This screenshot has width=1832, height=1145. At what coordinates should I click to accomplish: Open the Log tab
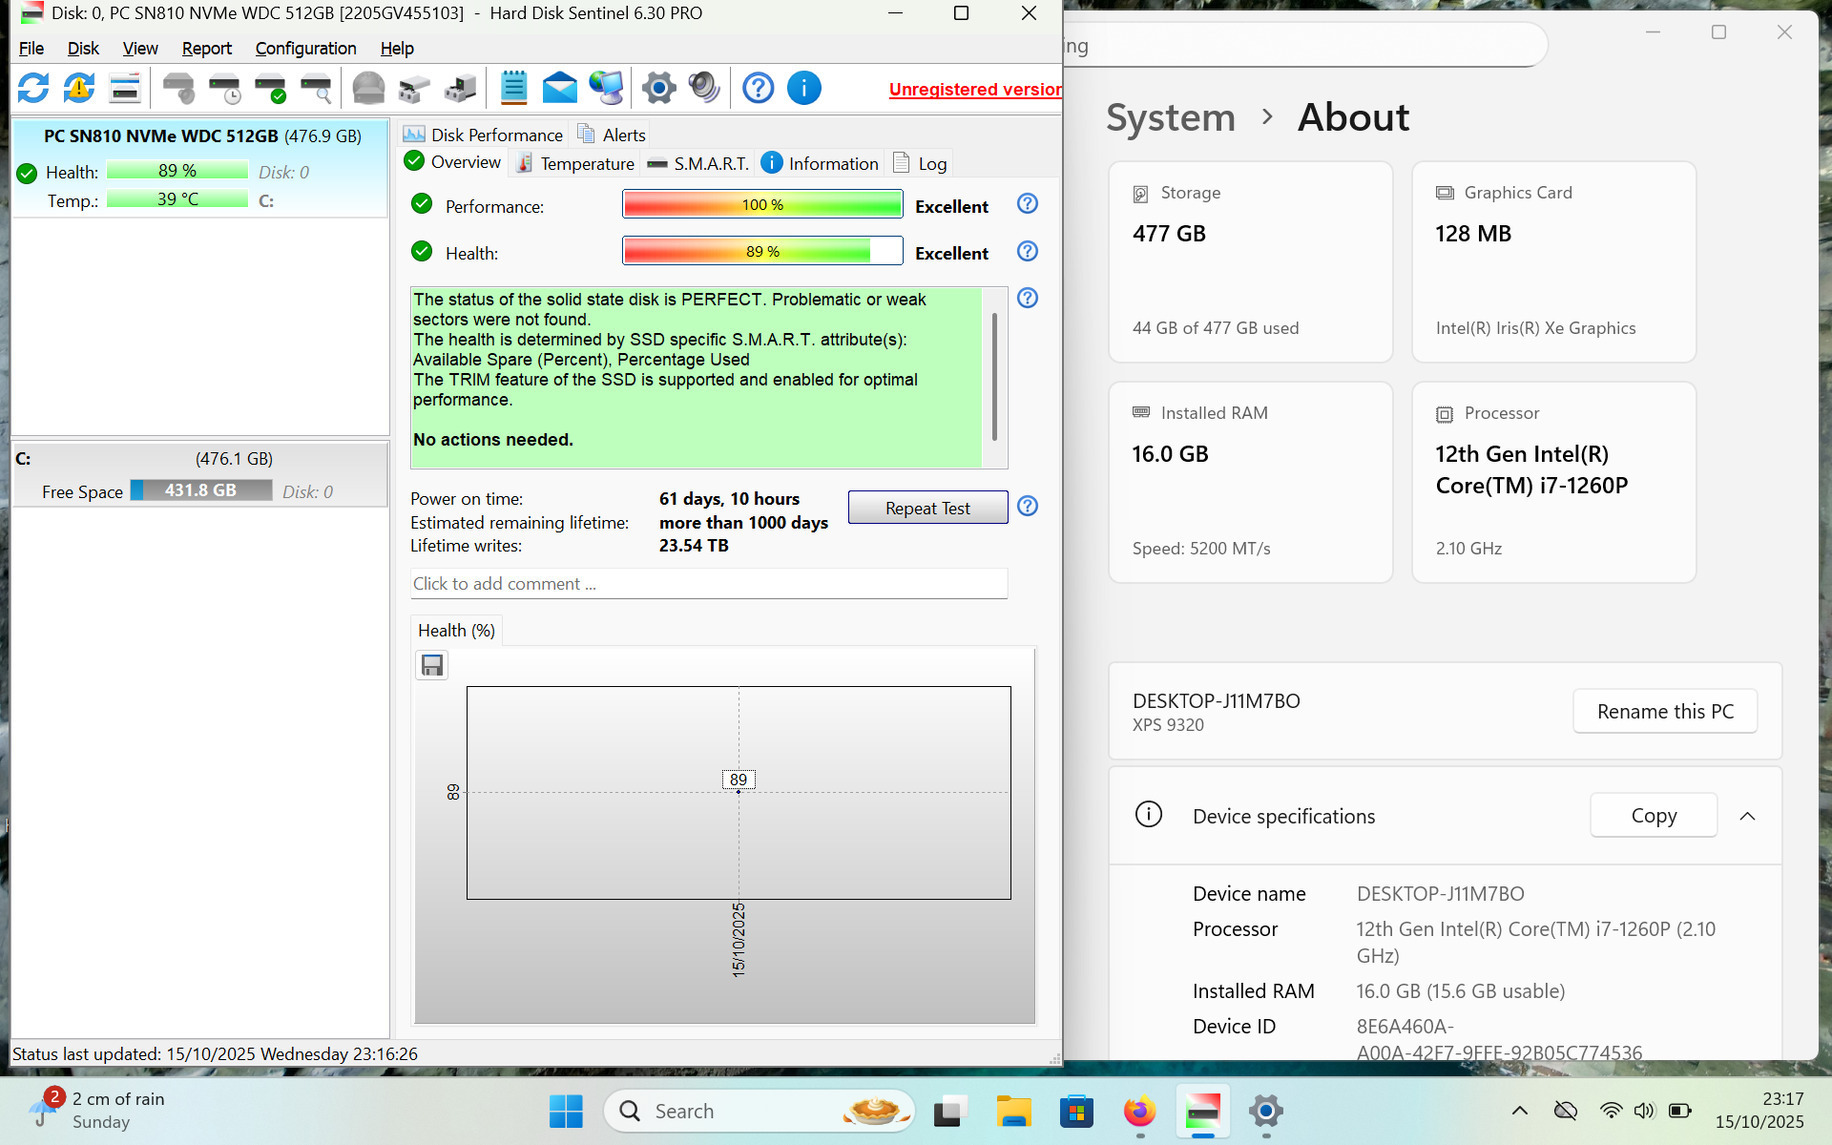(920, 163)
